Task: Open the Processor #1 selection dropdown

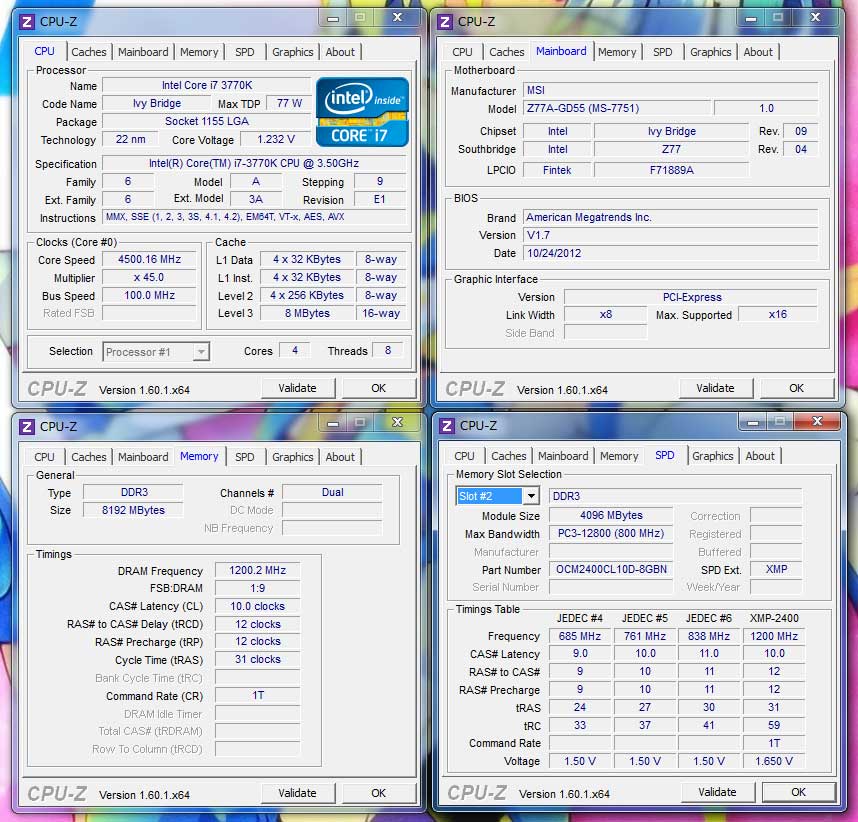Action: [x=156, y=352]
